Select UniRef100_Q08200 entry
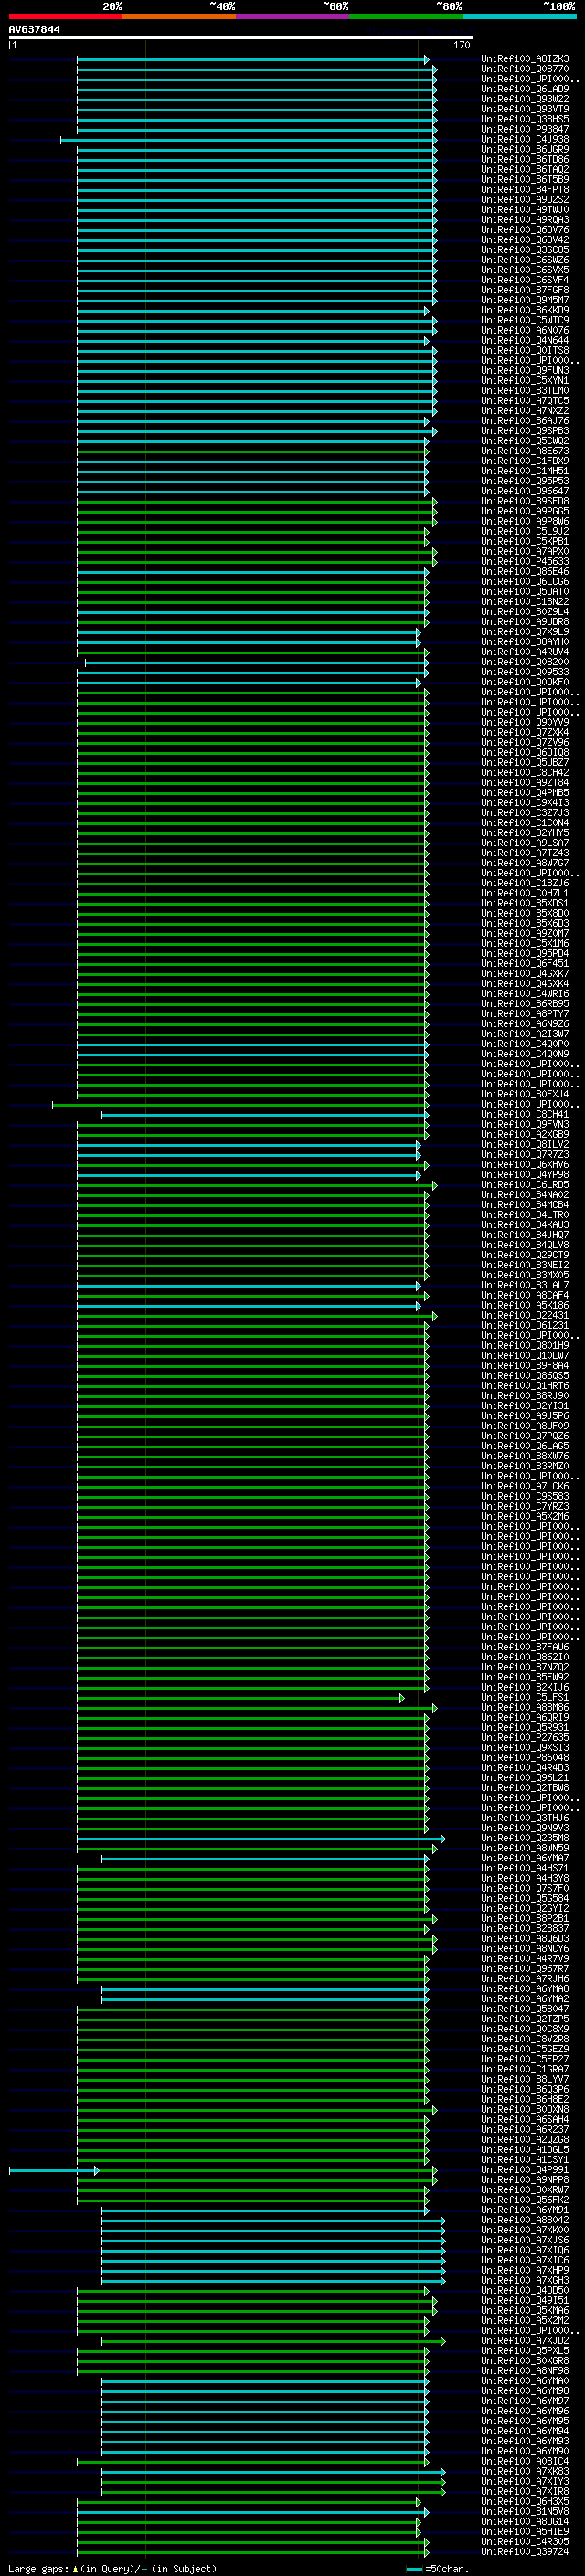This screenshot has height=2576, width=585. [x=525, y=662]
